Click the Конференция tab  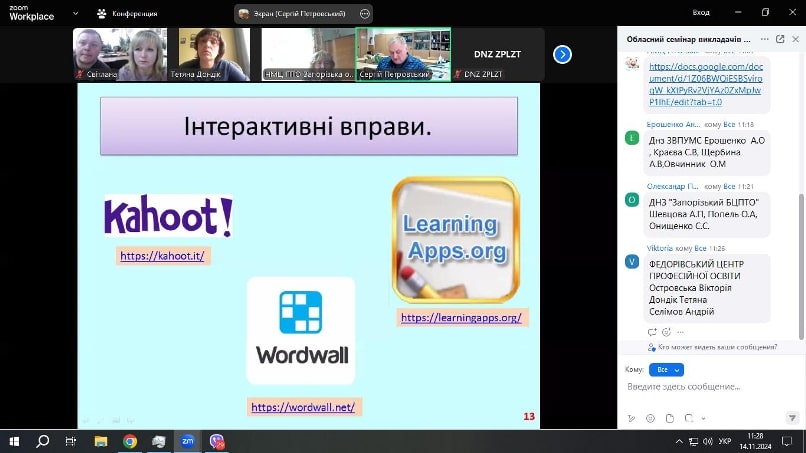pyautogui.click(x=127, y=13)
